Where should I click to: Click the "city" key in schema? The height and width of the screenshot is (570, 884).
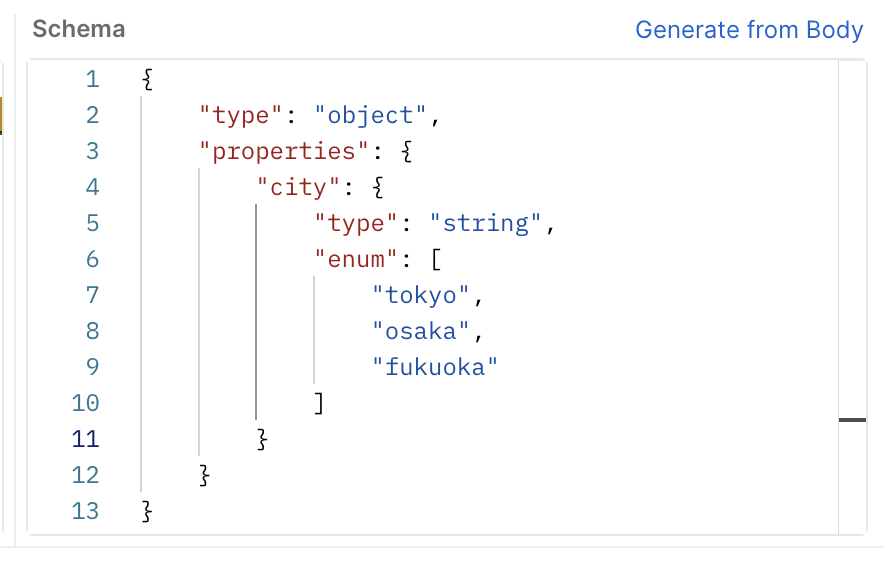coord(298,188)
